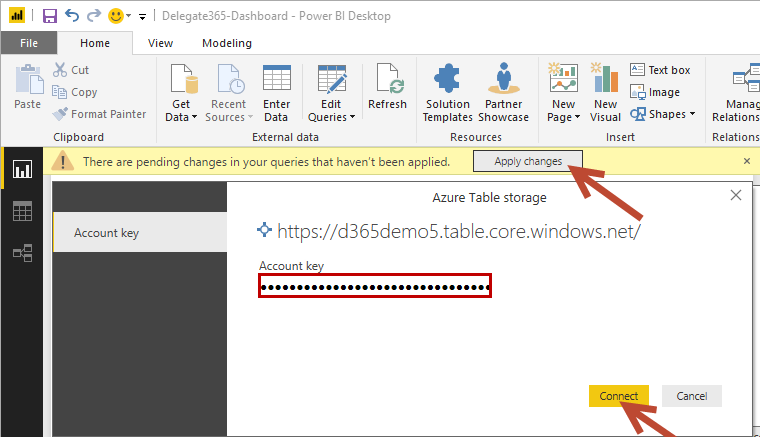760x437 pixels.
Task: Switch to the Modeling ribbon tab
Action: pos(227,43)
